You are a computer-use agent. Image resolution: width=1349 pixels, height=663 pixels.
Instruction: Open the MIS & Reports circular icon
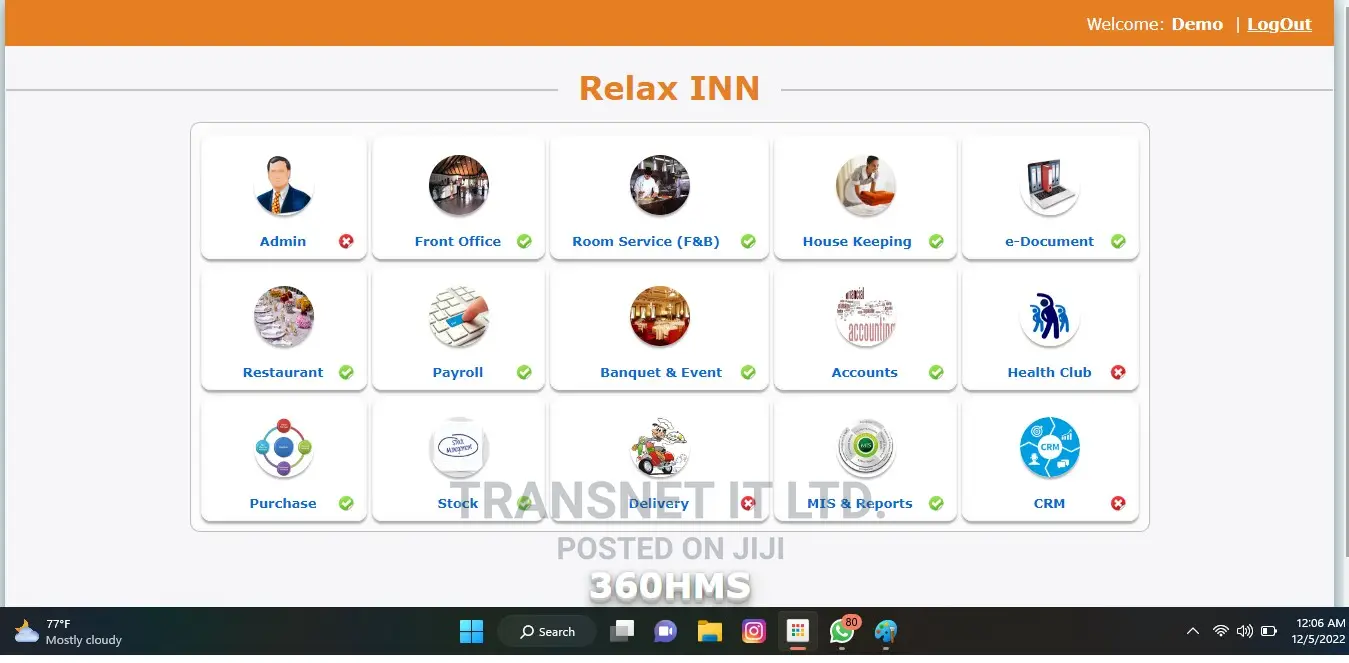coord(865,447)
